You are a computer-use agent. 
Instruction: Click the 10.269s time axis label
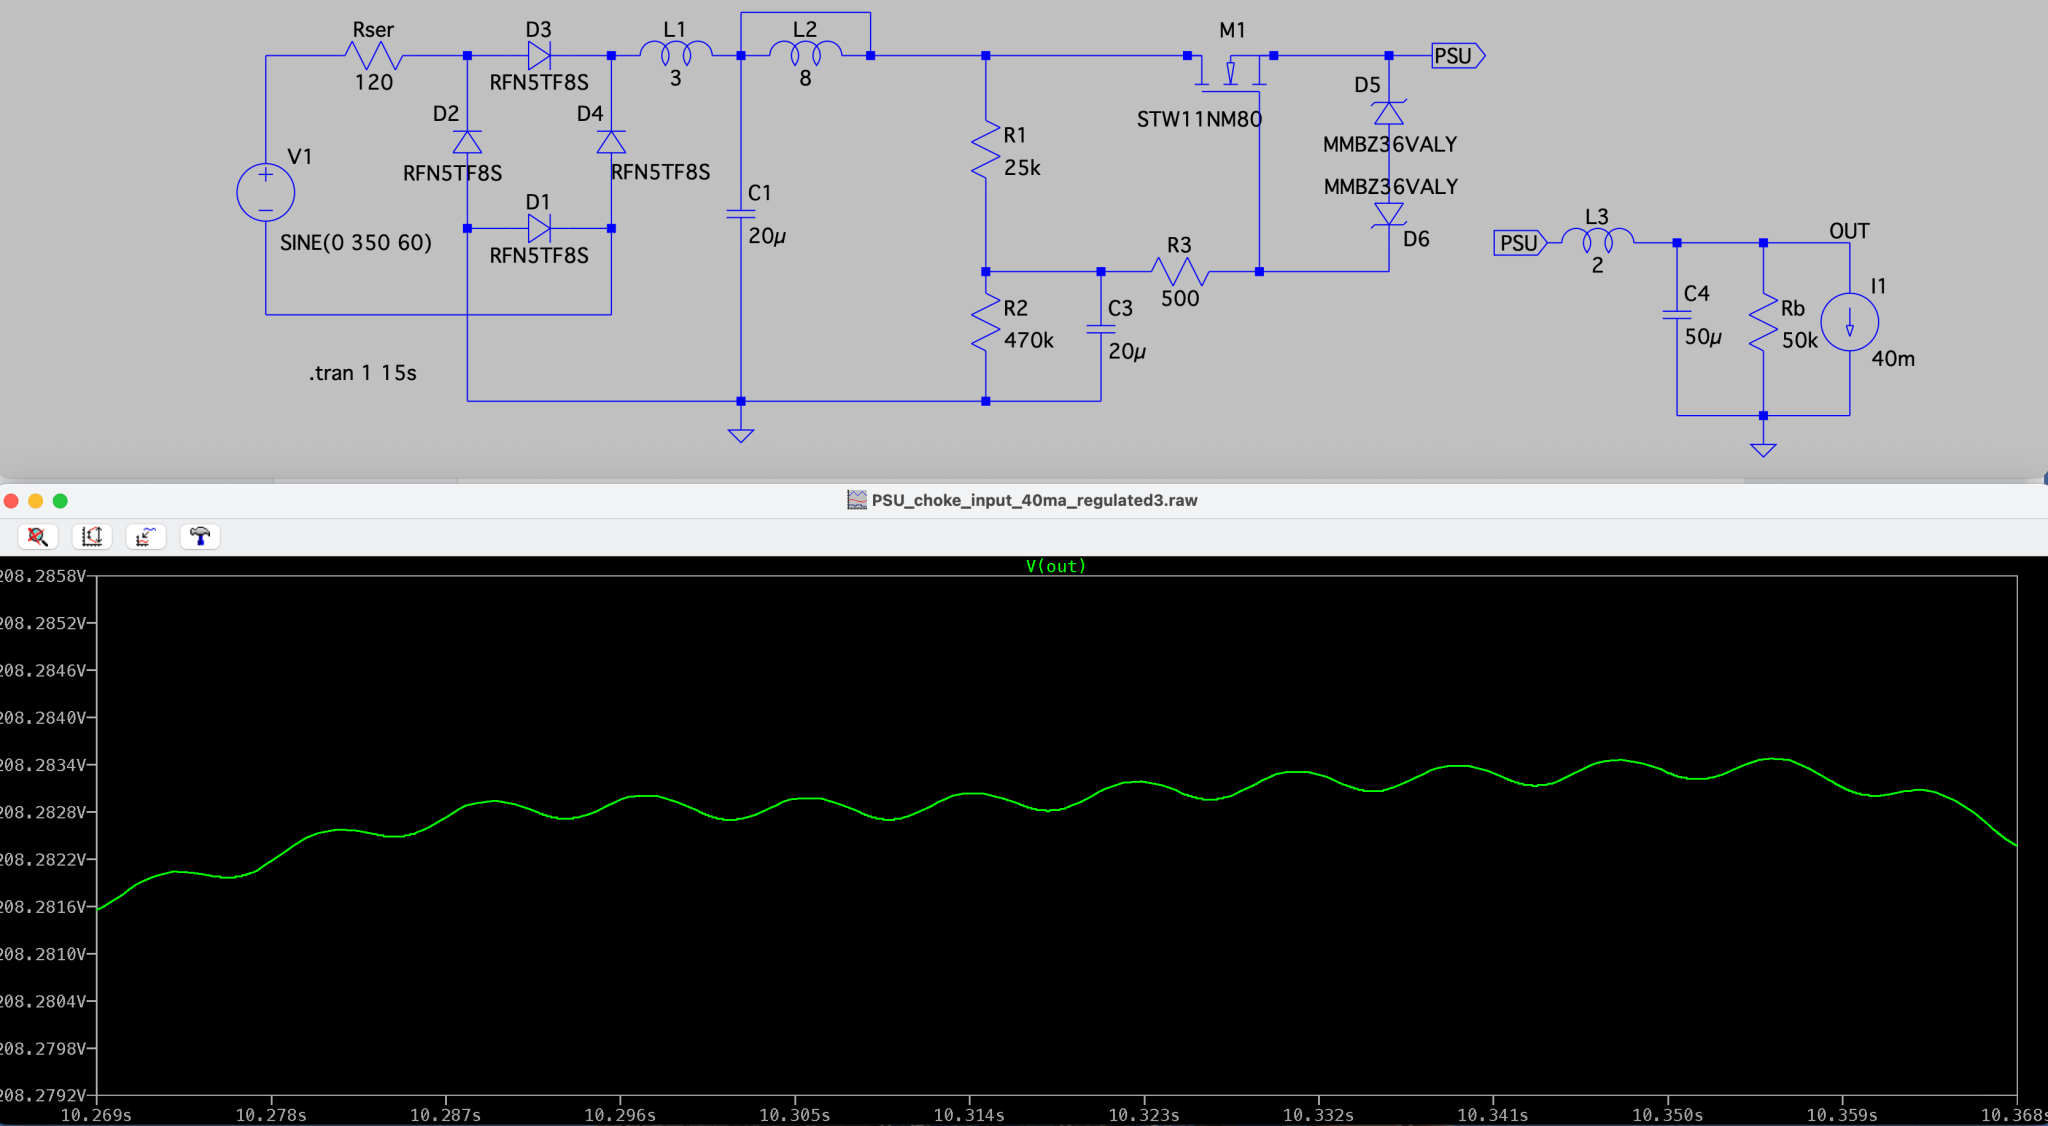(x=96, y=1115)
